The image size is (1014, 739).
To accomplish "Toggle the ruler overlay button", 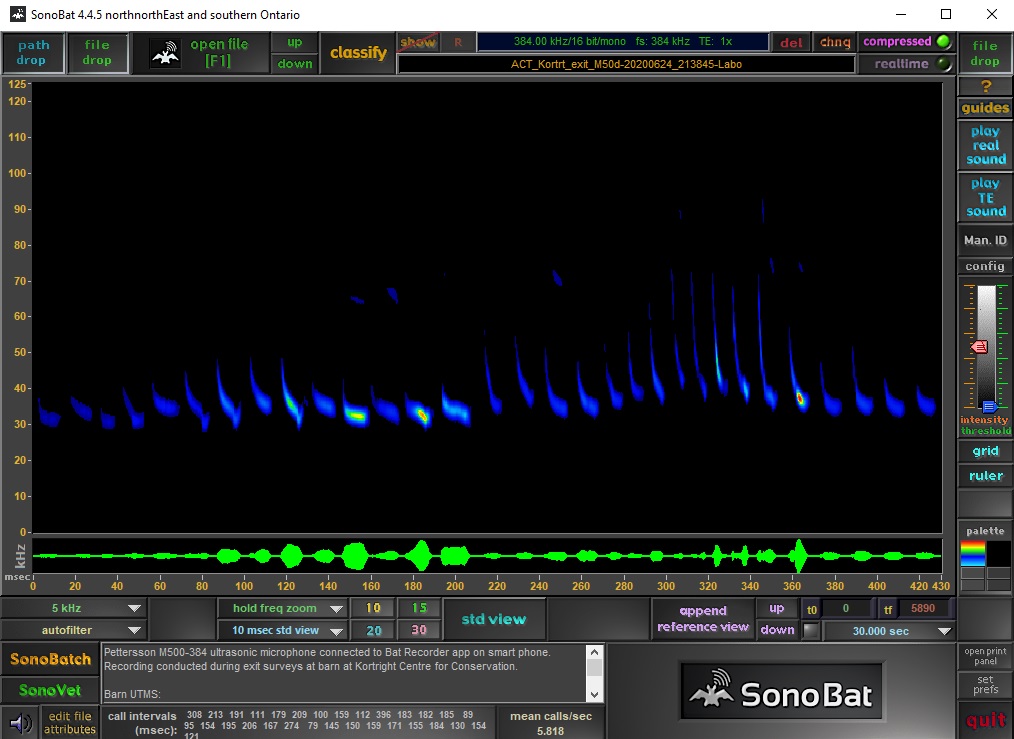I will [985, 476].
